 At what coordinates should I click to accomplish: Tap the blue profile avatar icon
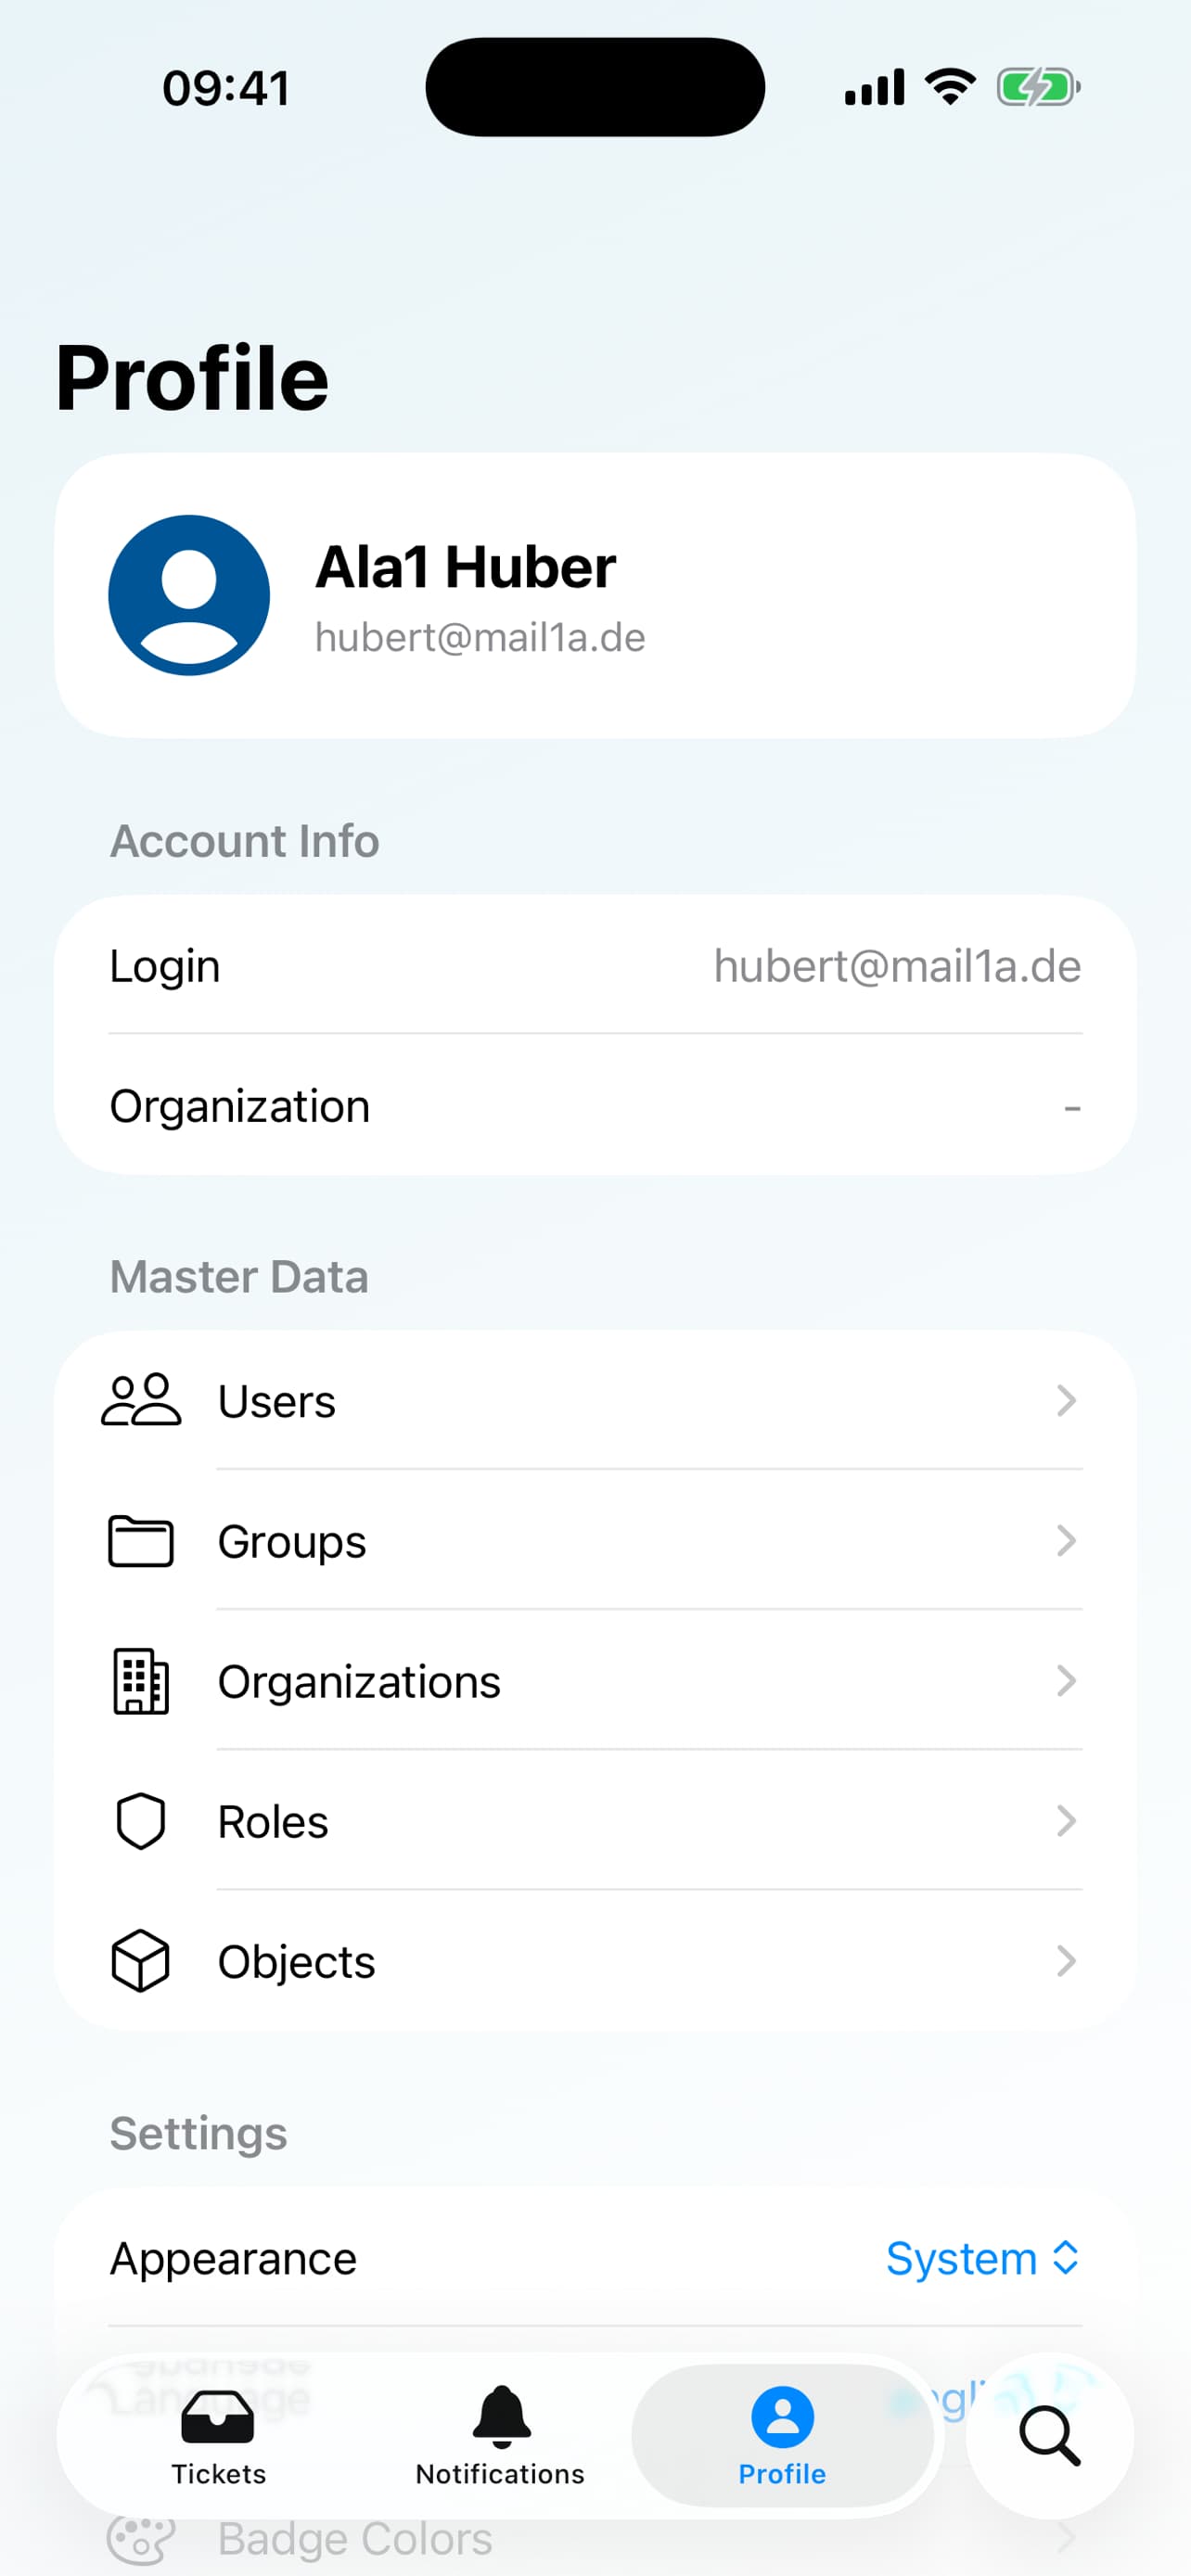tap(189, 595)
